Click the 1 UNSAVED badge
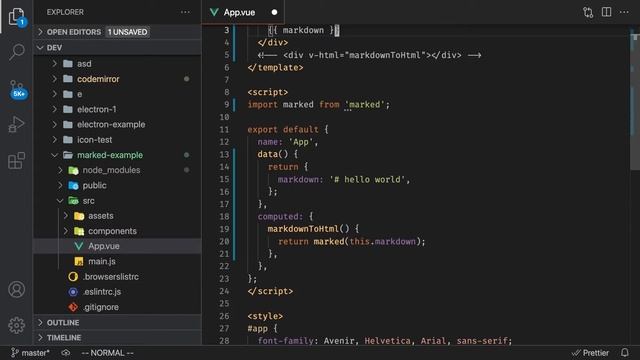The image size is (640, 360). [128, 32]
